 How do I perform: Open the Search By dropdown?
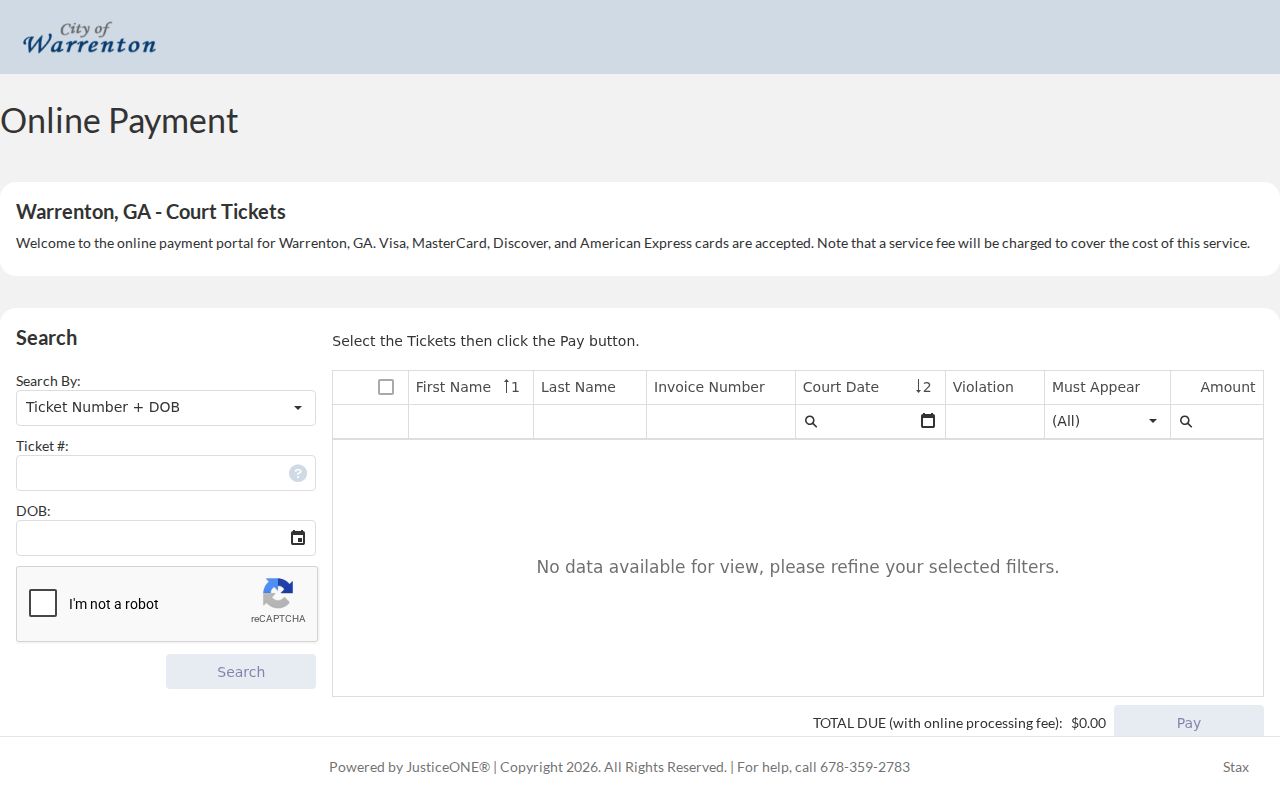coord(166,408)
